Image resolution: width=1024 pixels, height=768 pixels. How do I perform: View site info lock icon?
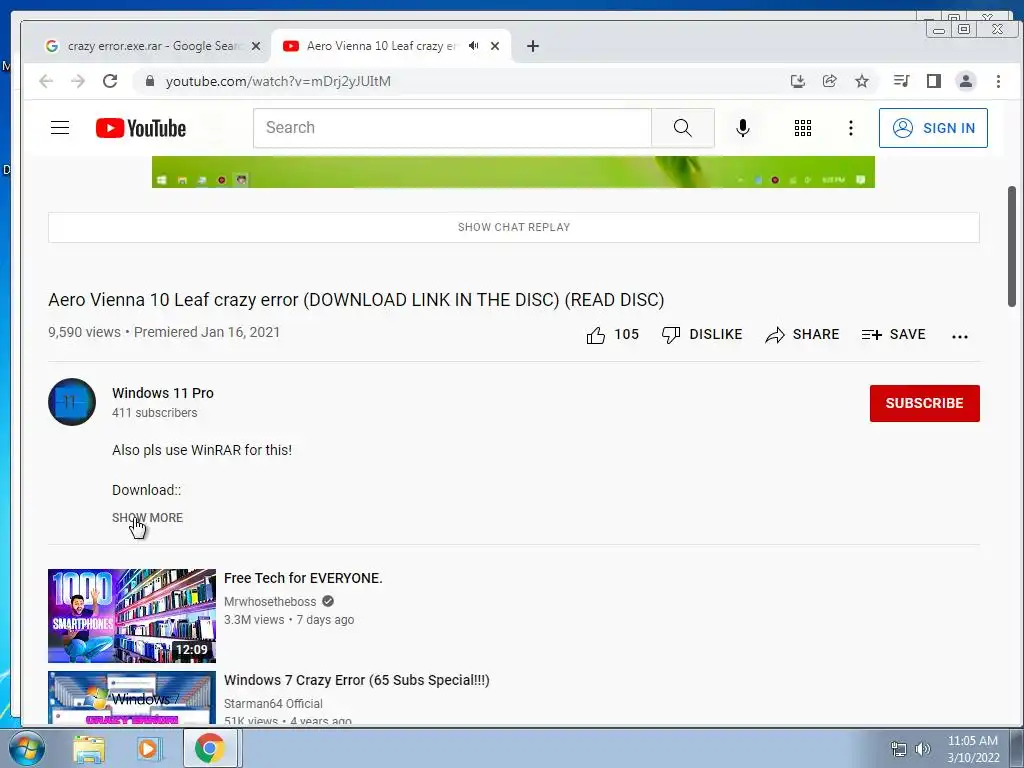(x=150, y=81)
